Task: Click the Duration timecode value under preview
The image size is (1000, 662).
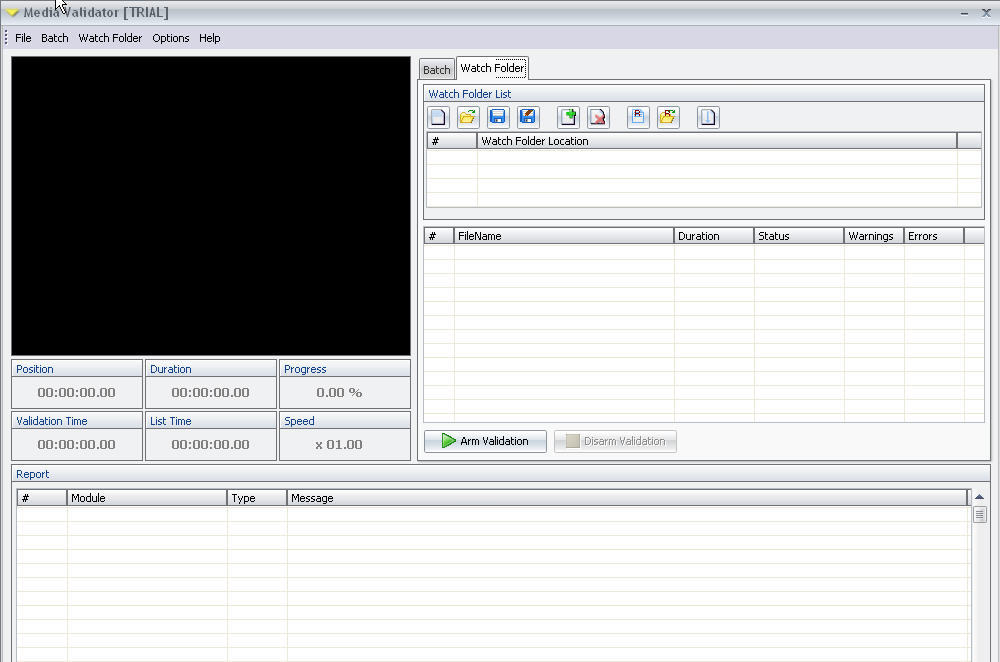Action: coord(210,392)
